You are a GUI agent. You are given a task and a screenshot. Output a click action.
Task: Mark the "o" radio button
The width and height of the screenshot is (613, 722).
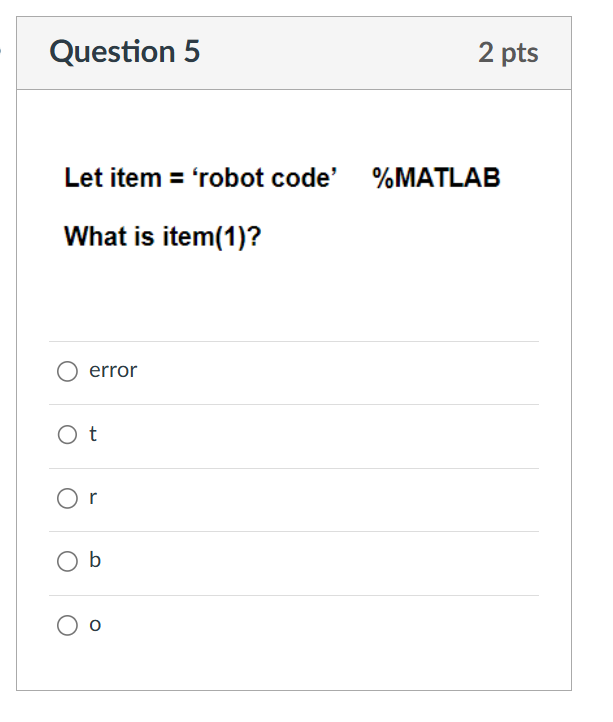coord(67,625)
